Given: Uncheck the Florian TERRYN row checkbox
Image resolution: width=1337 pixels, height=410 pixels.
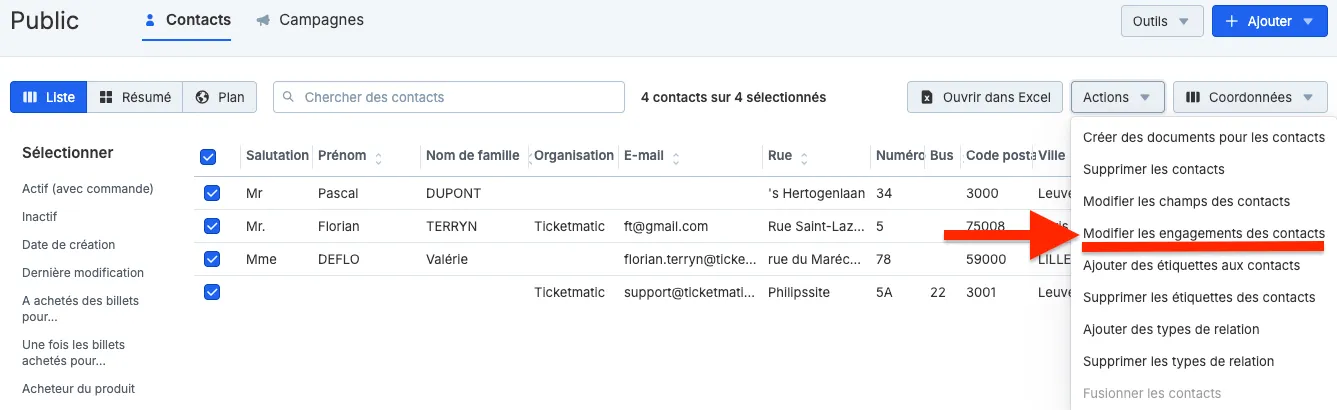Looking at the screenshot, I should coord(212,226).
